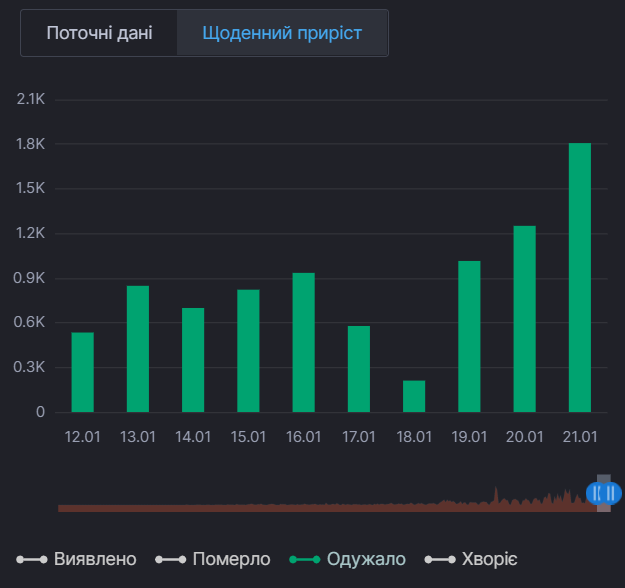Click the green bar for 12.01
625x588 pixels.
point(83,372)
